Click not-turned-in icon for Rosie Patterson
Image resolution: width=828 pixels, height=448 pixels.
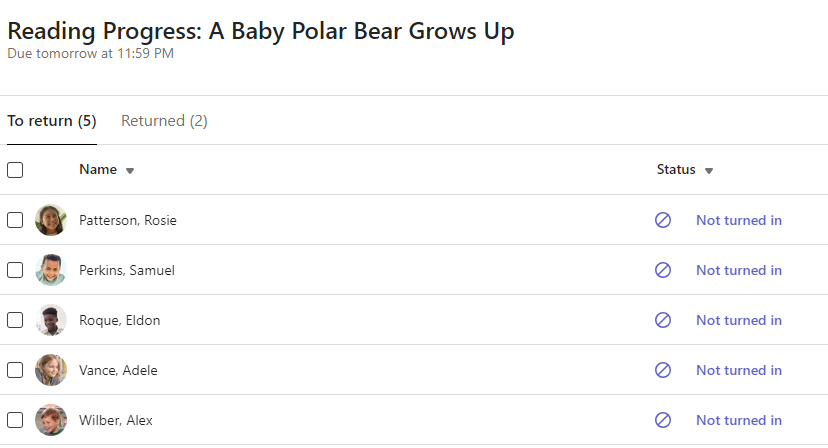pos(663,220)
